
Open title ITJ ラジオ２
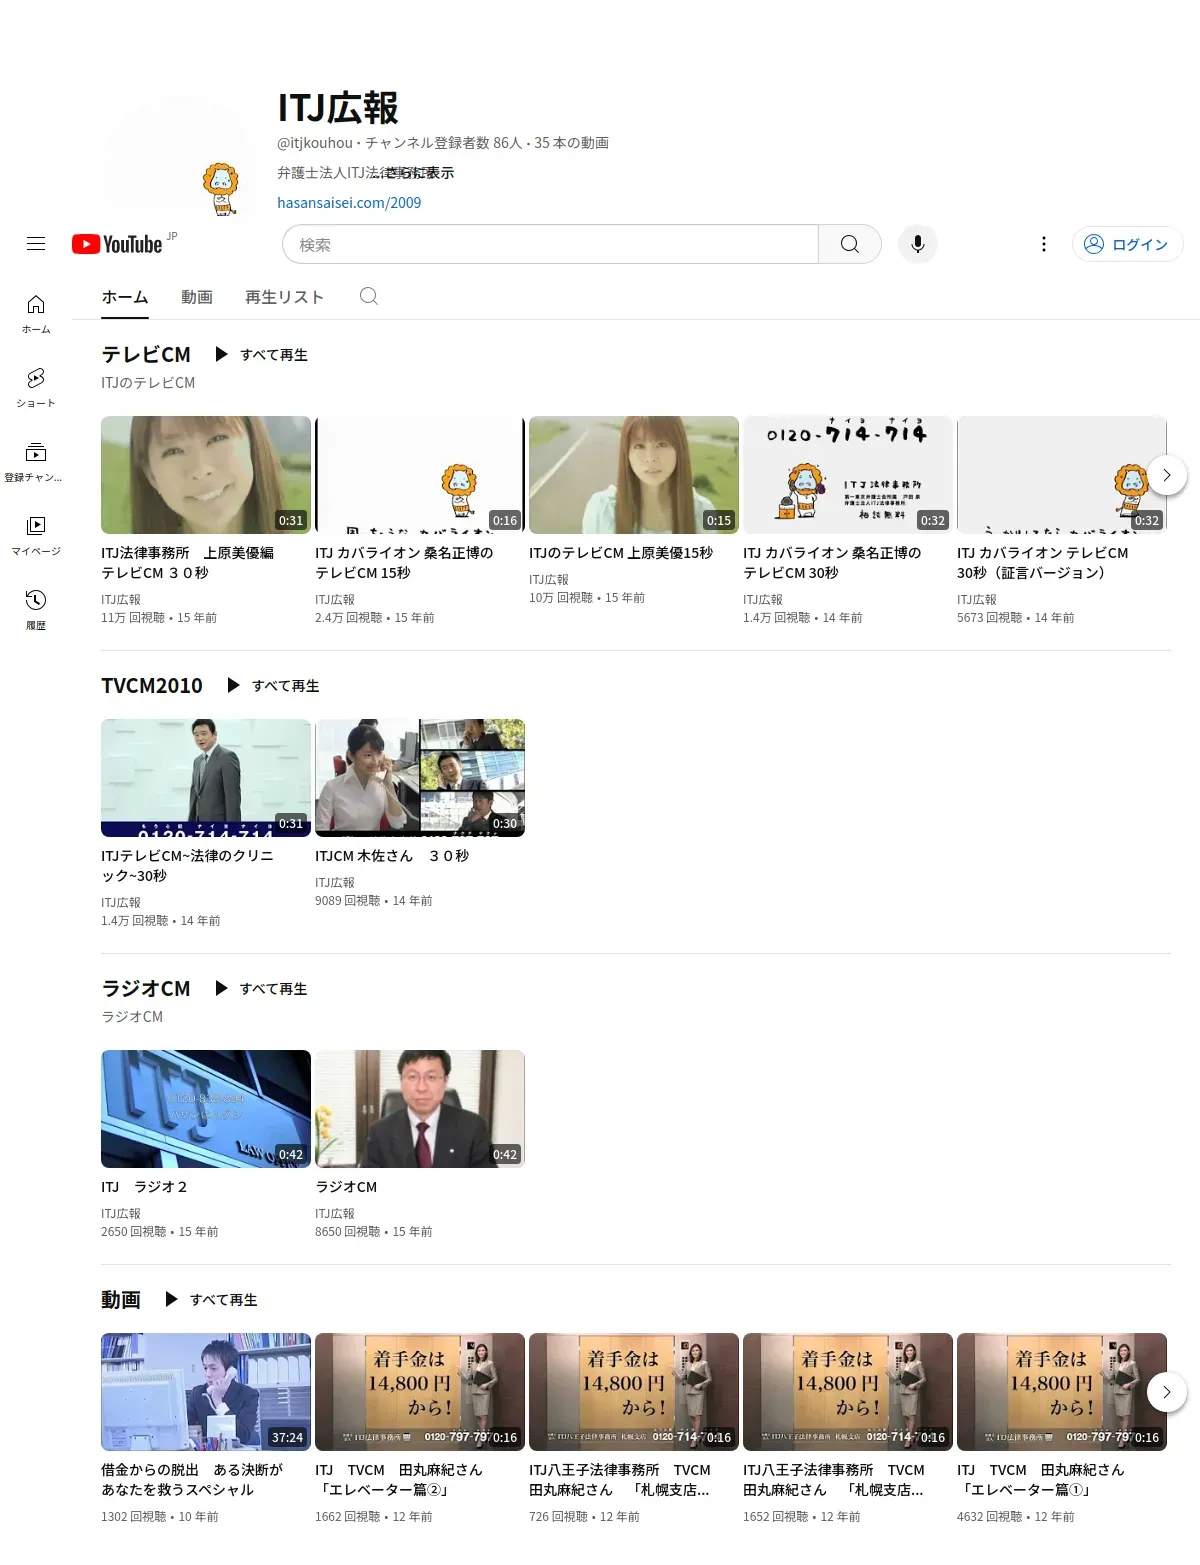pos(144,1187)
